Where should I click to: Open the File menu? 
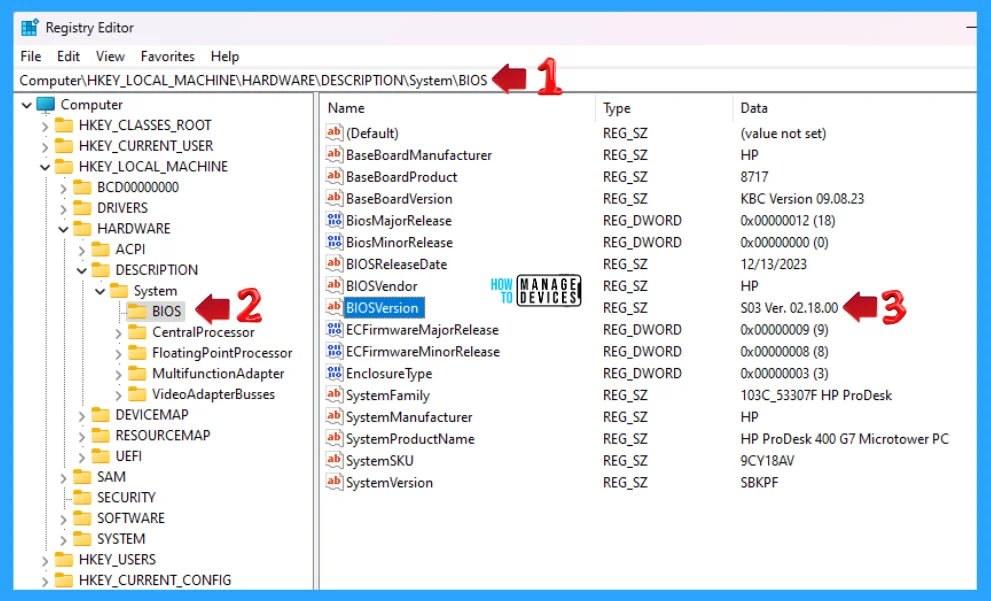tap(31, 56)
